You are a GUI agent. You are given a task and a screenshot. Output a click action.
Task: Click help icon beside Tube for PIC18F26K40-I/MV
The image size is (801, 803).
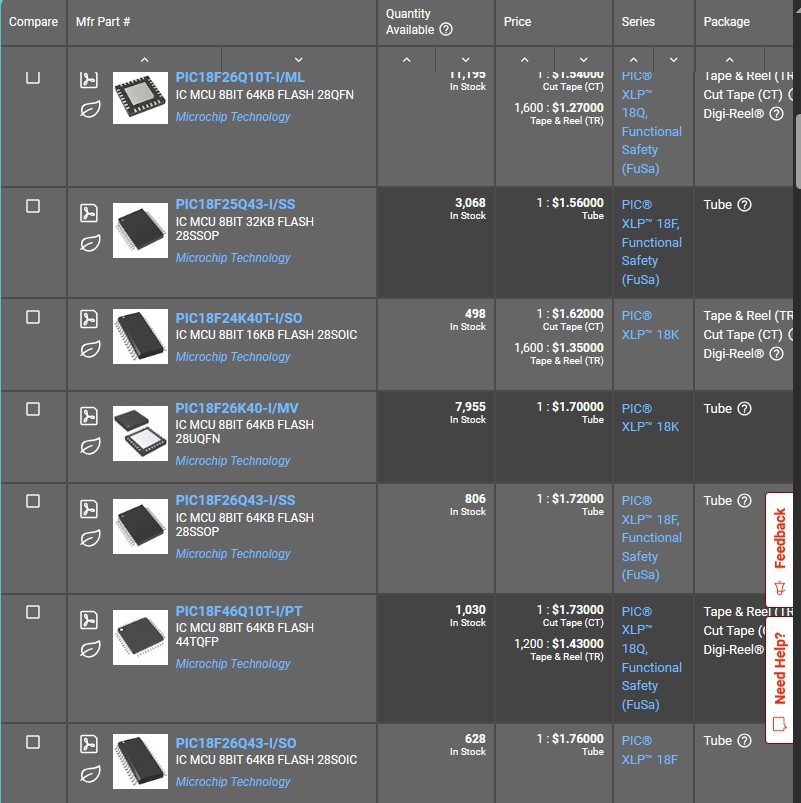click(744, 408)
